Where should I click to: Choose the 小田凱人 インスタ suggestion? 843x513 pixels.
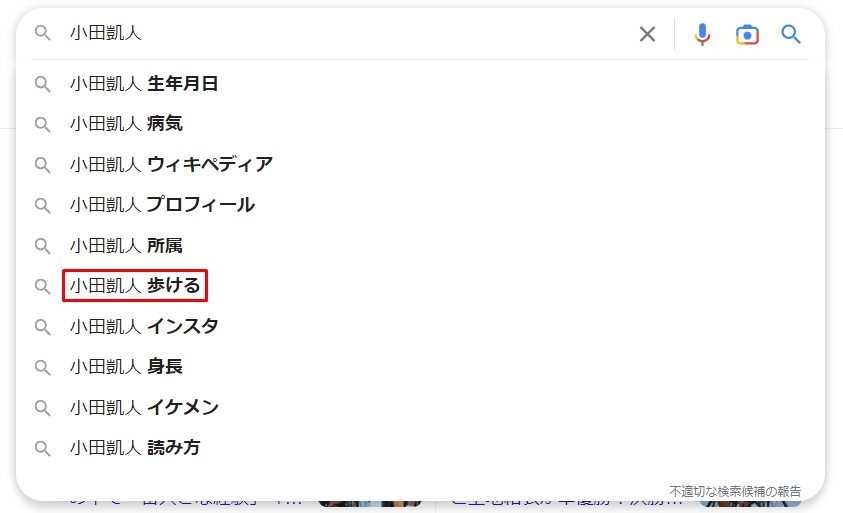pyautogui.click(x=144, y=326)
